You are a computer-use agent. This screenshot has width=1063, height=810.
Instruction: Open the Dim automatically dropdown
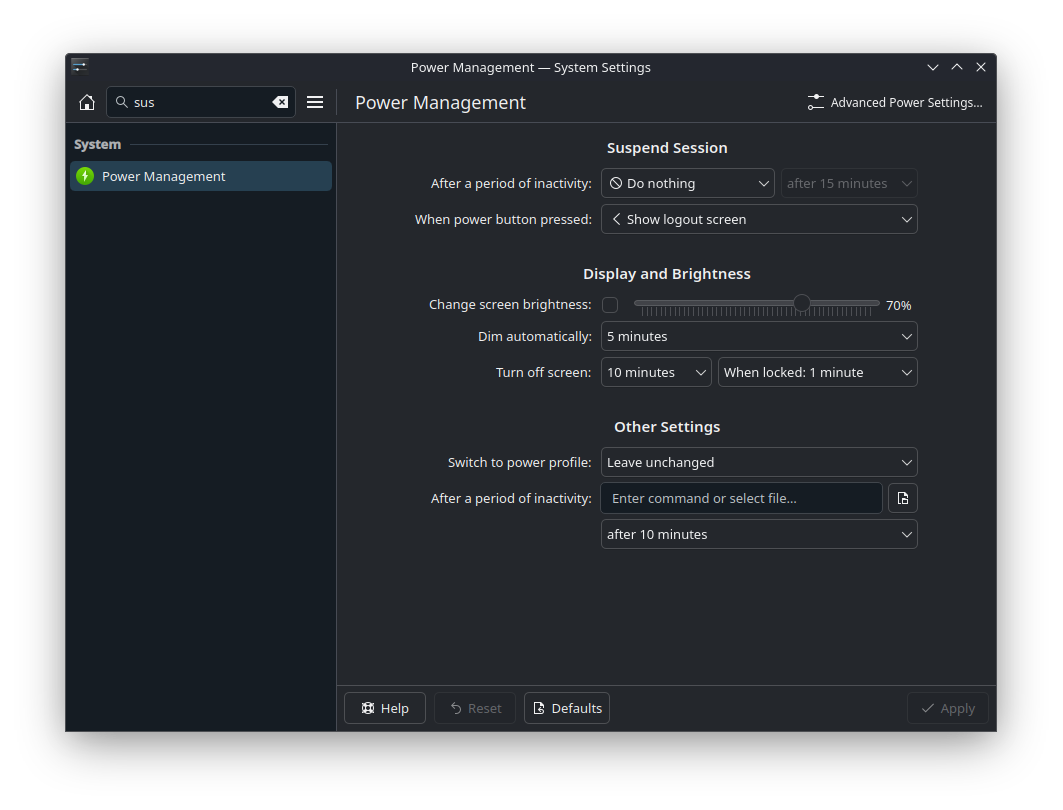pyautogui.click(x=759, y=336)
